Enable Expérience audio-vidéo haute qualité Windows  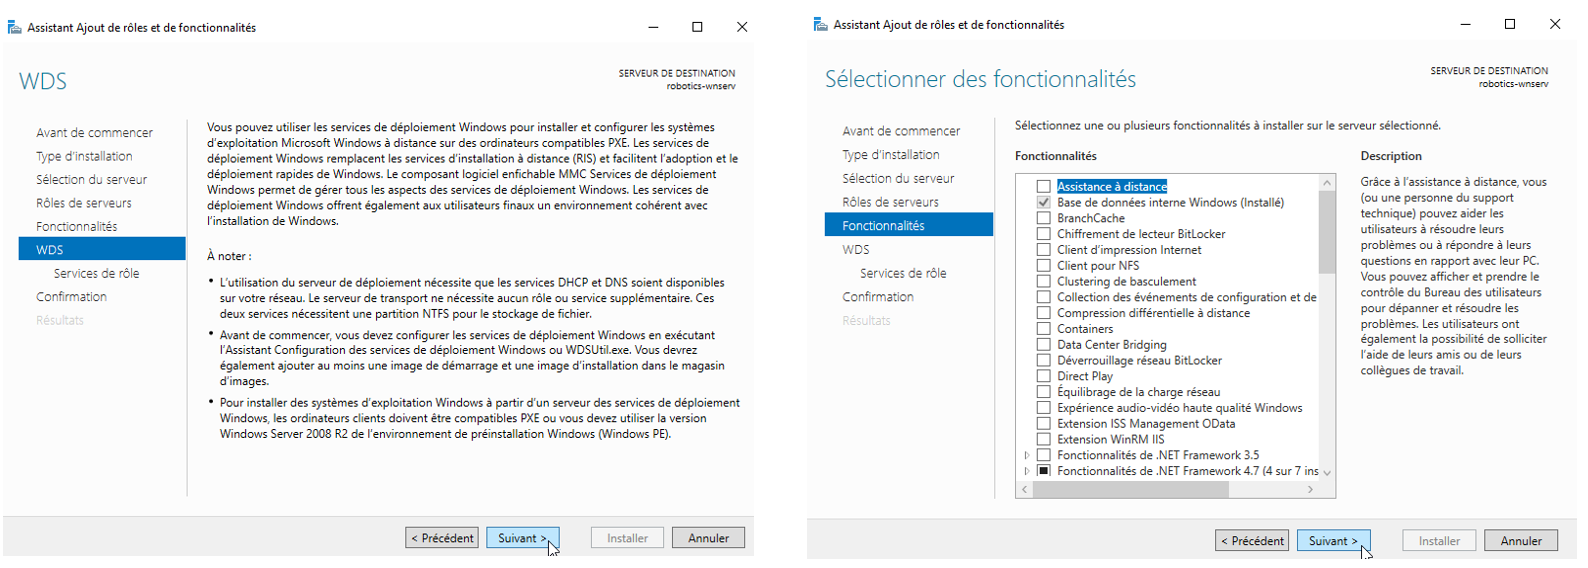[x=1043, y=408]
